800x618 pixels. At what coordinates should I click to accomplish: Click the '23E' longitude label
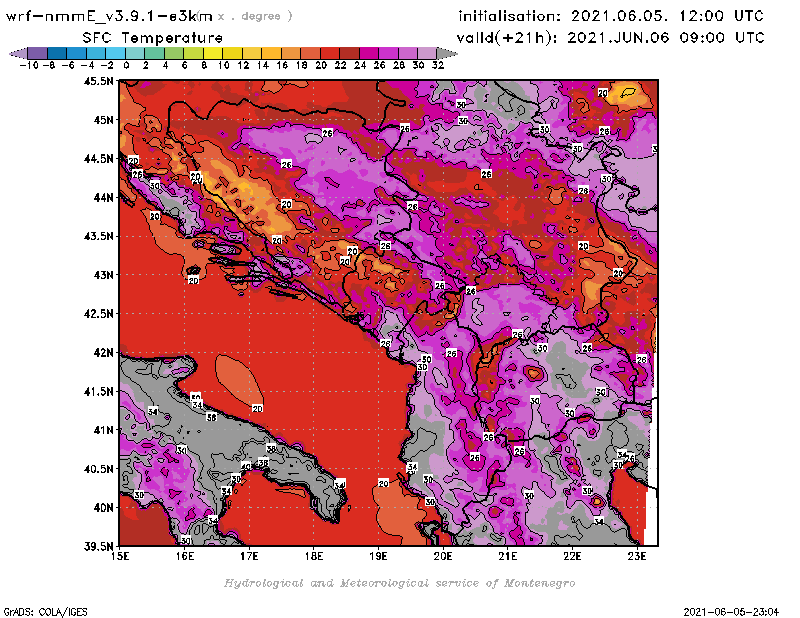(637, 556)
